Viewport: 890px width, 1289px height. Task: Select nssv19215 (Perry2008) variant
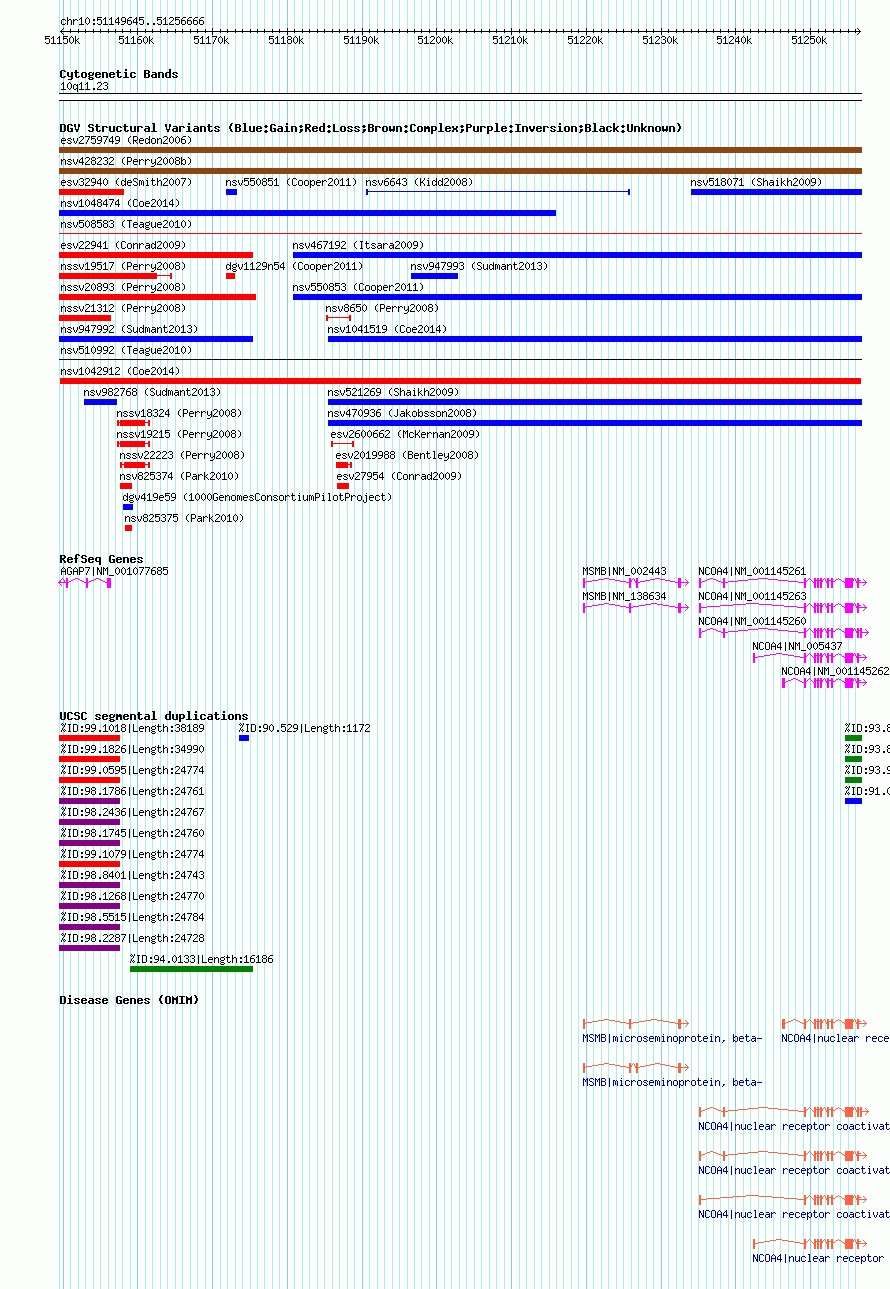coord(133,443)
